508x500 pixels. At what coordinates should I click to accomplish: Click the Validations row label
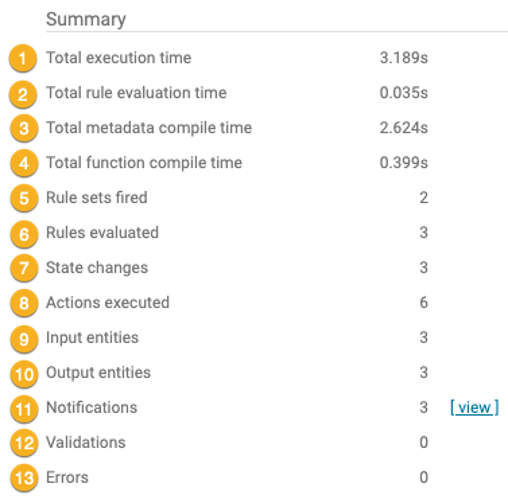click(86, 442)
